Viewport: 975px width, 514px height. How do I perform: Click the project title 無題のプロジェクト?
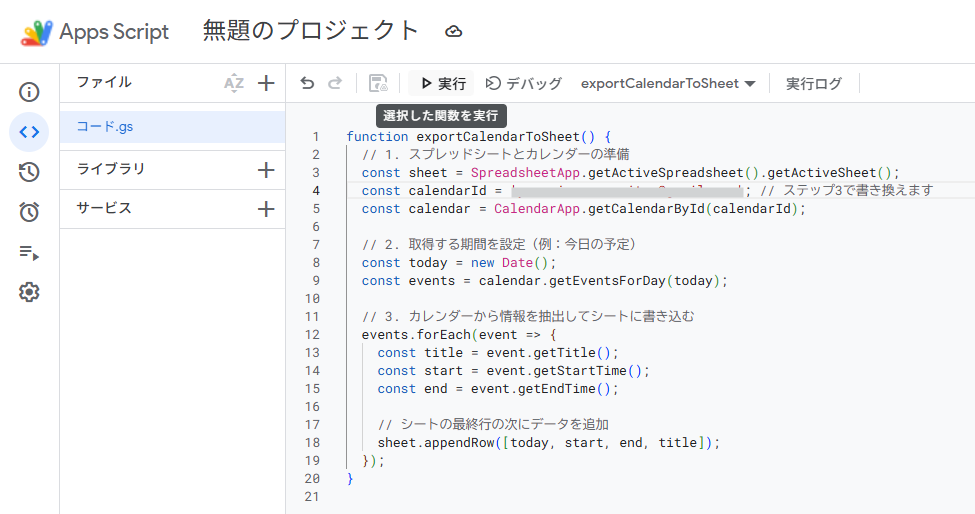coord(311,32)
